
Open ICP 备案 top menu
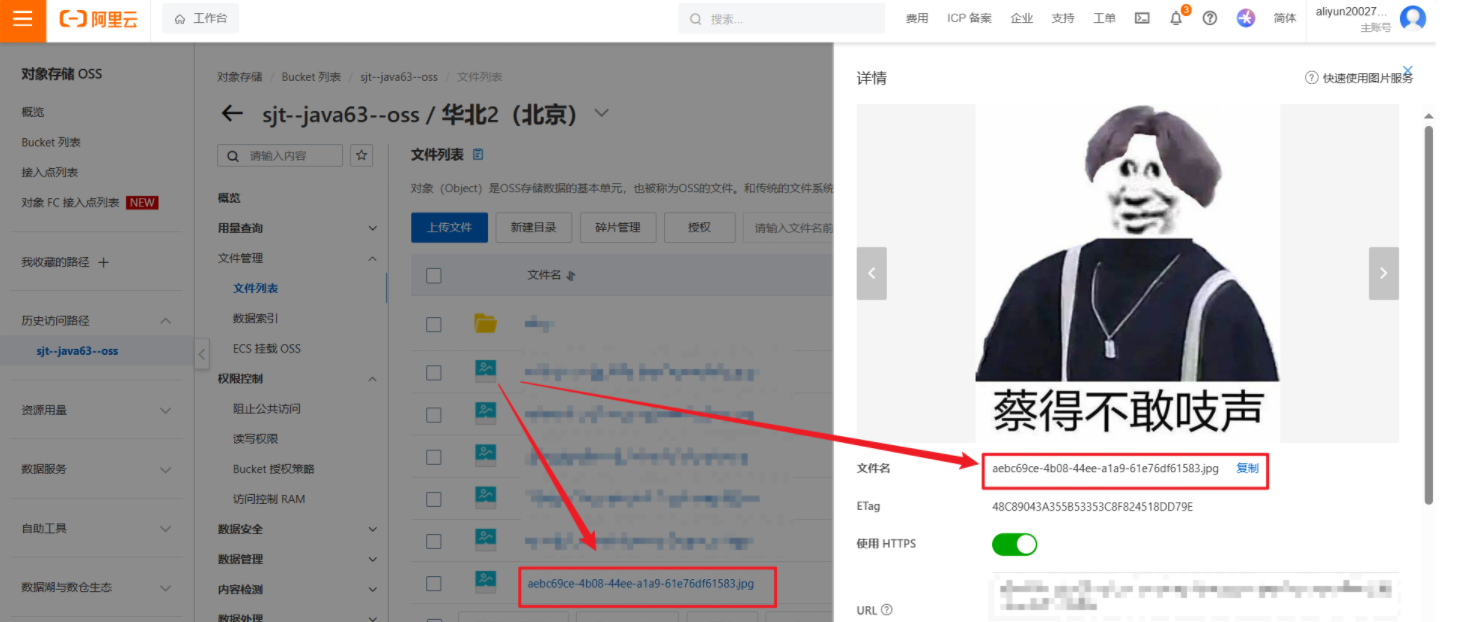tap(969, 19)
